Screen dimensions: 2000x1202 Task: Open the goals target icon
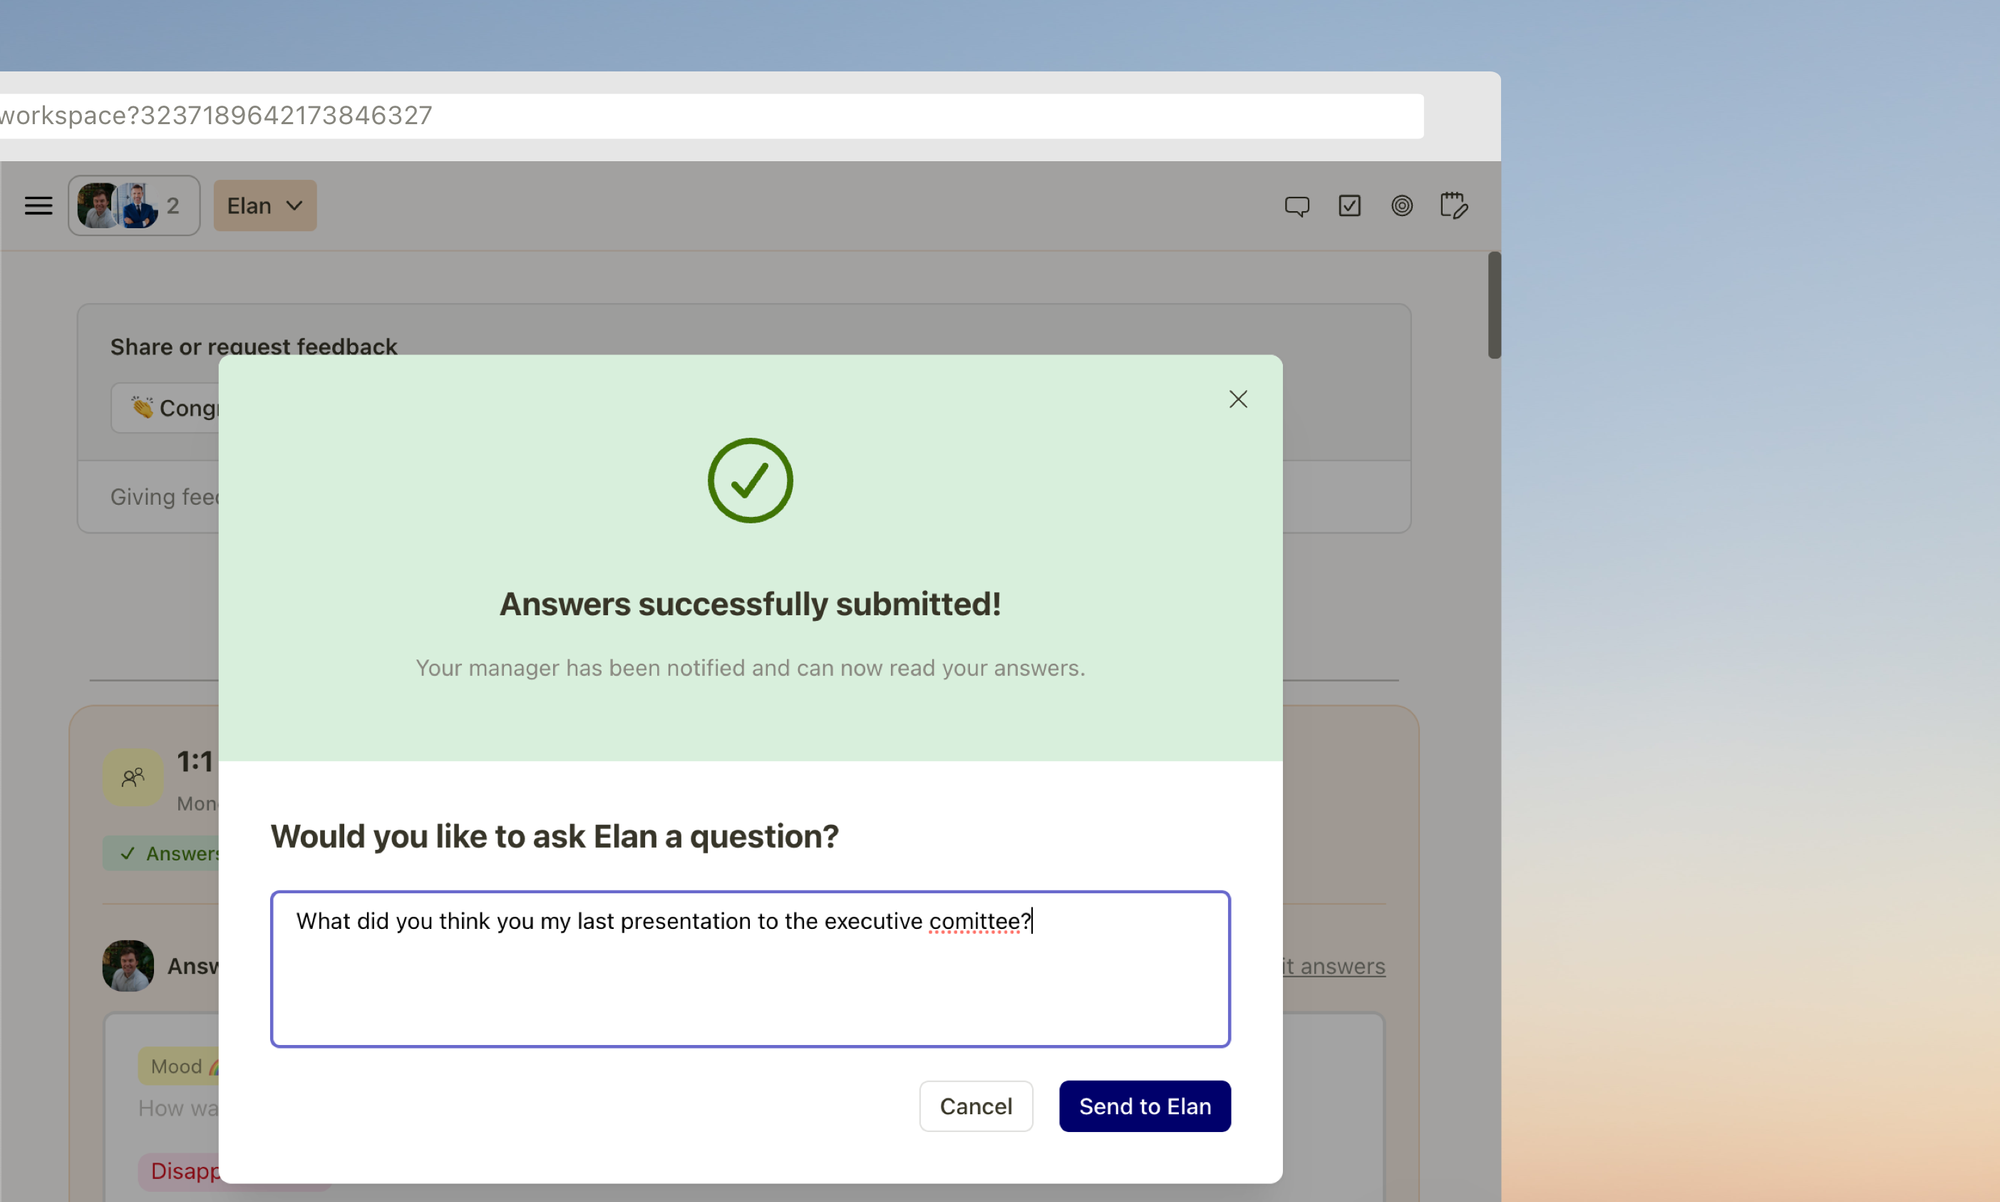(1401, 205)
